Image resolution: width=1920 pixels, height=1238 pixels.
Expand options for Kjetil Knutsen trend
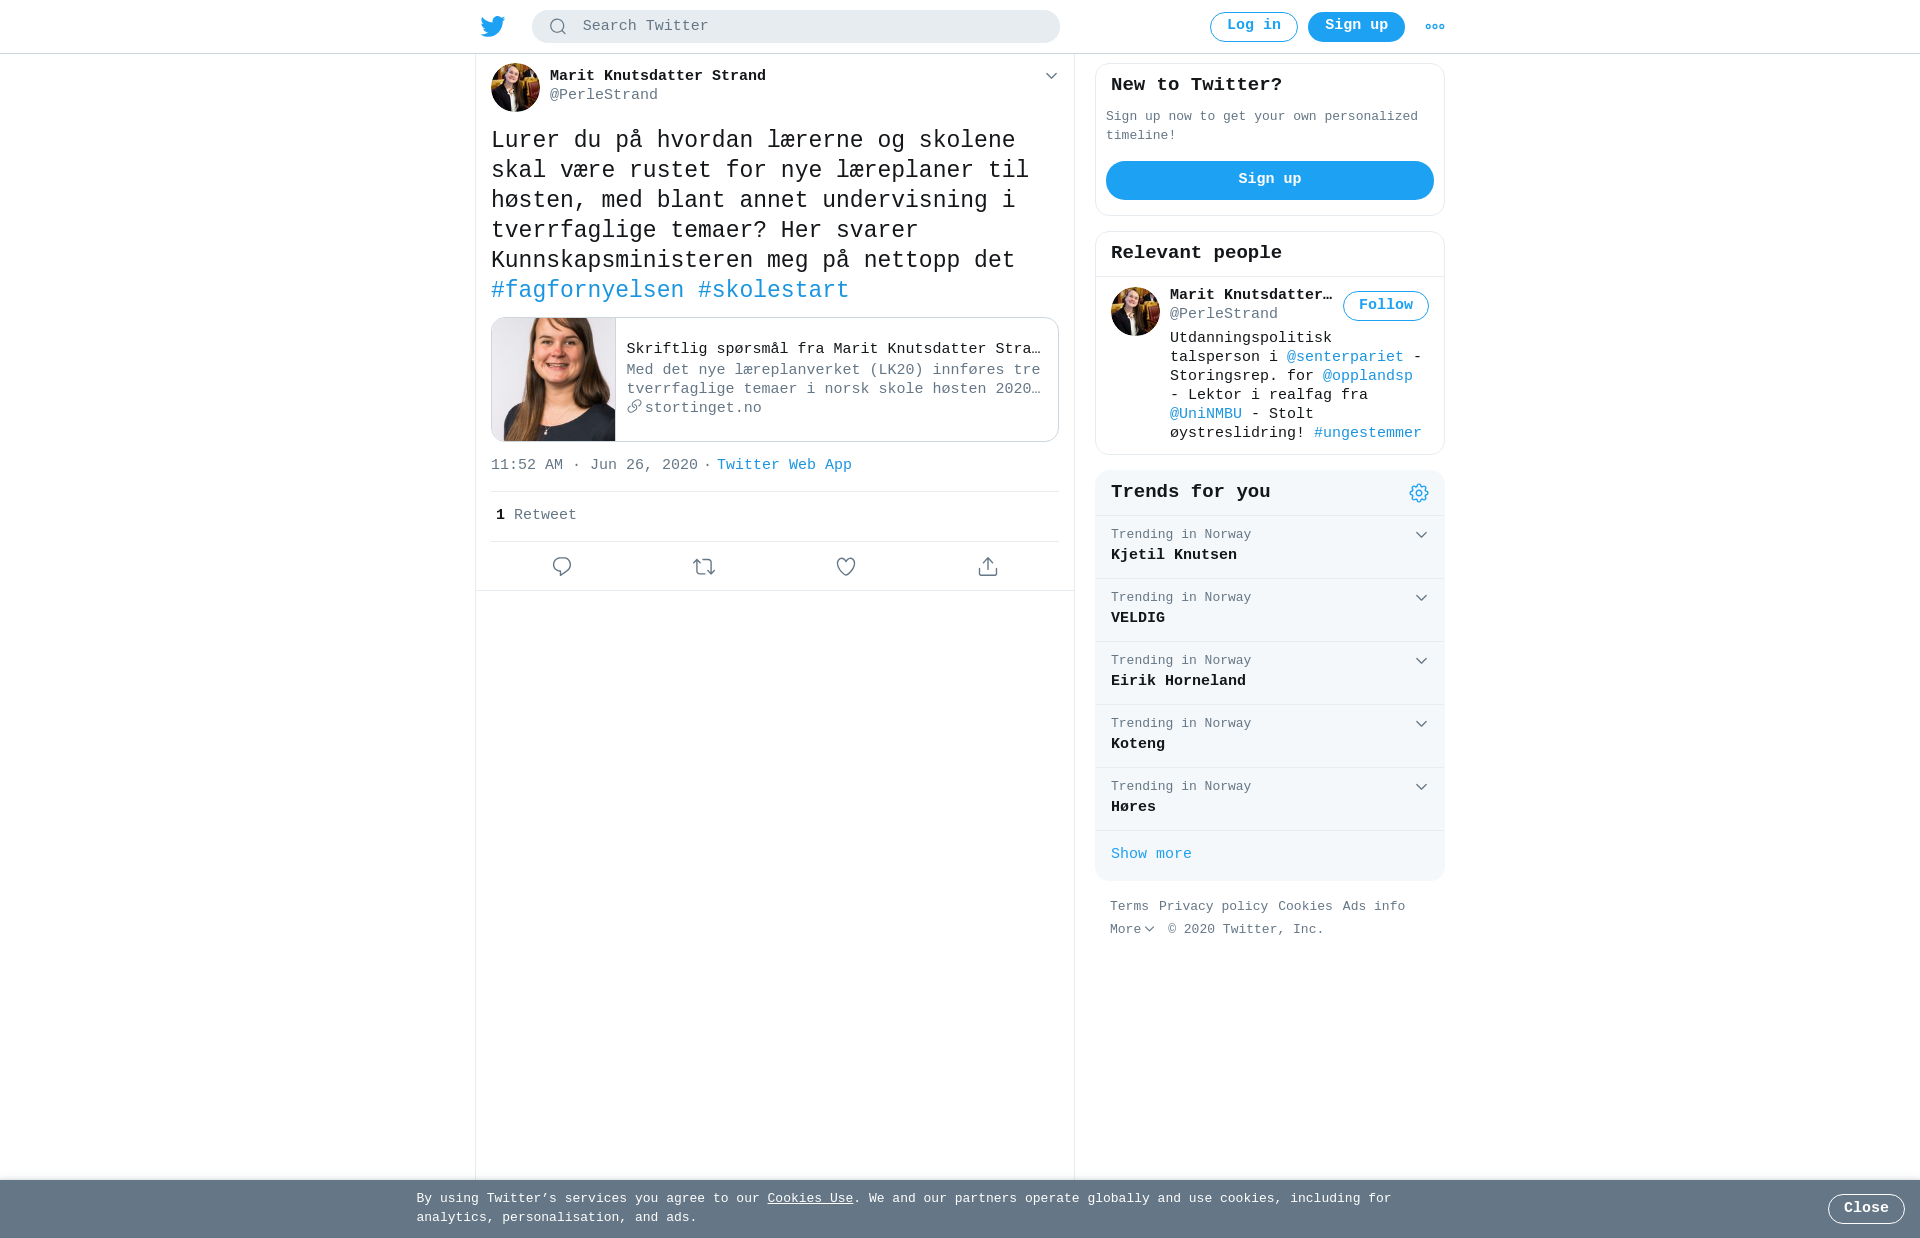1421,535
